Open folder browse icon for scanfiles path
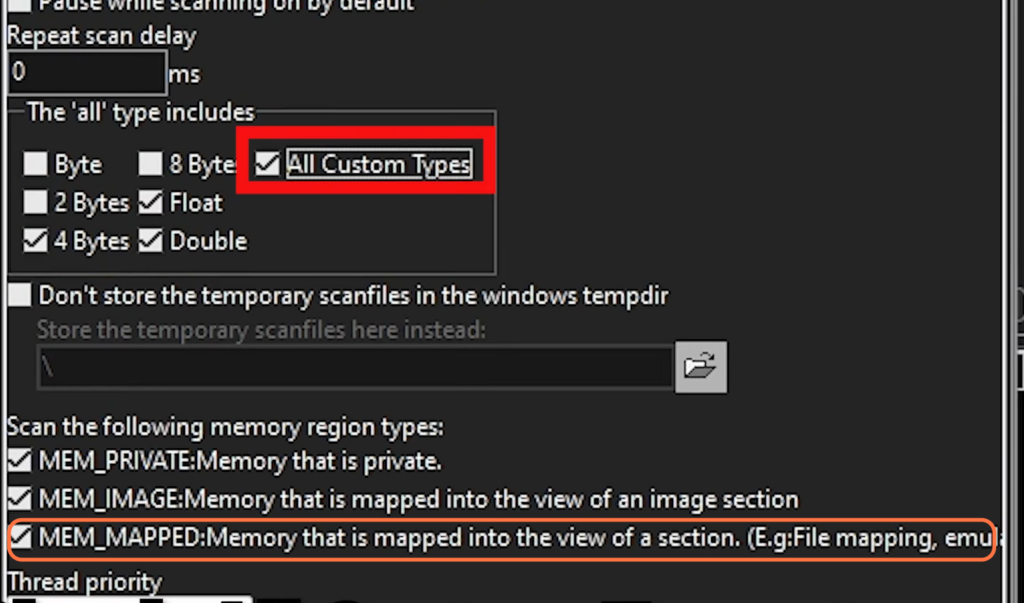The image size is (1024, 603). [x=701, y=367]
